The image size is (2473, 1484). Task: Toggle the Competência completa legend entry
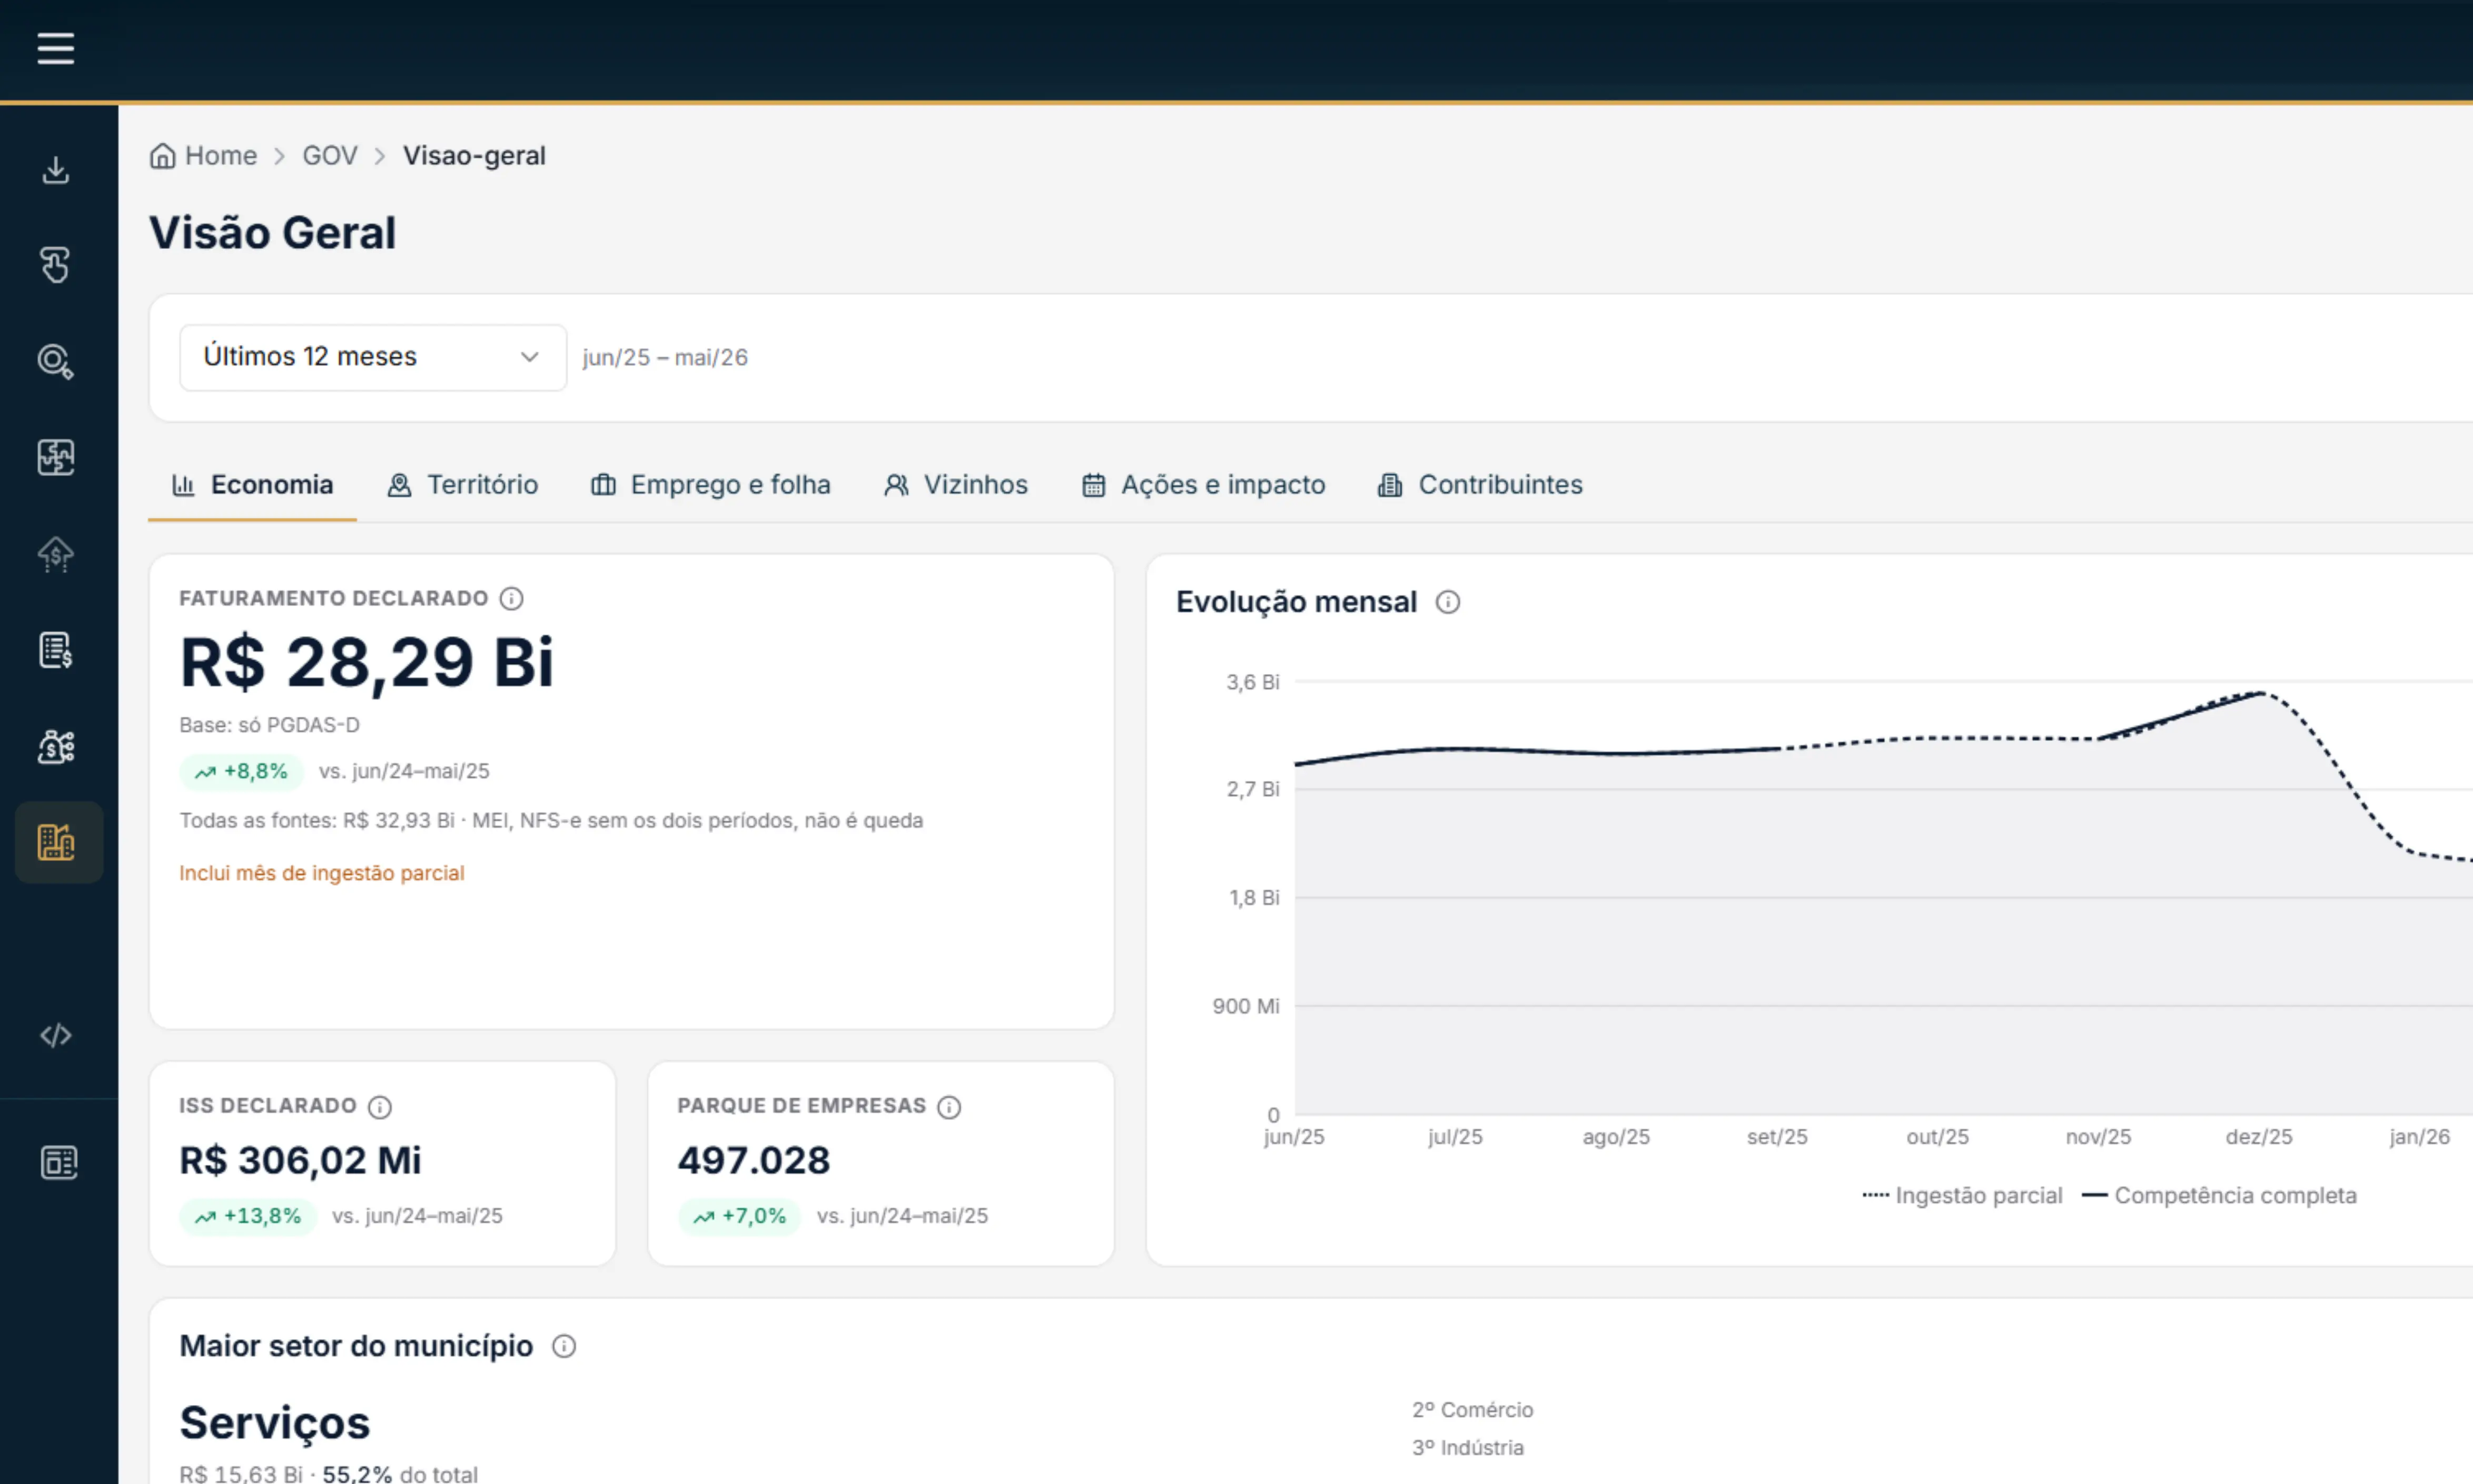click(2219, 1196)
